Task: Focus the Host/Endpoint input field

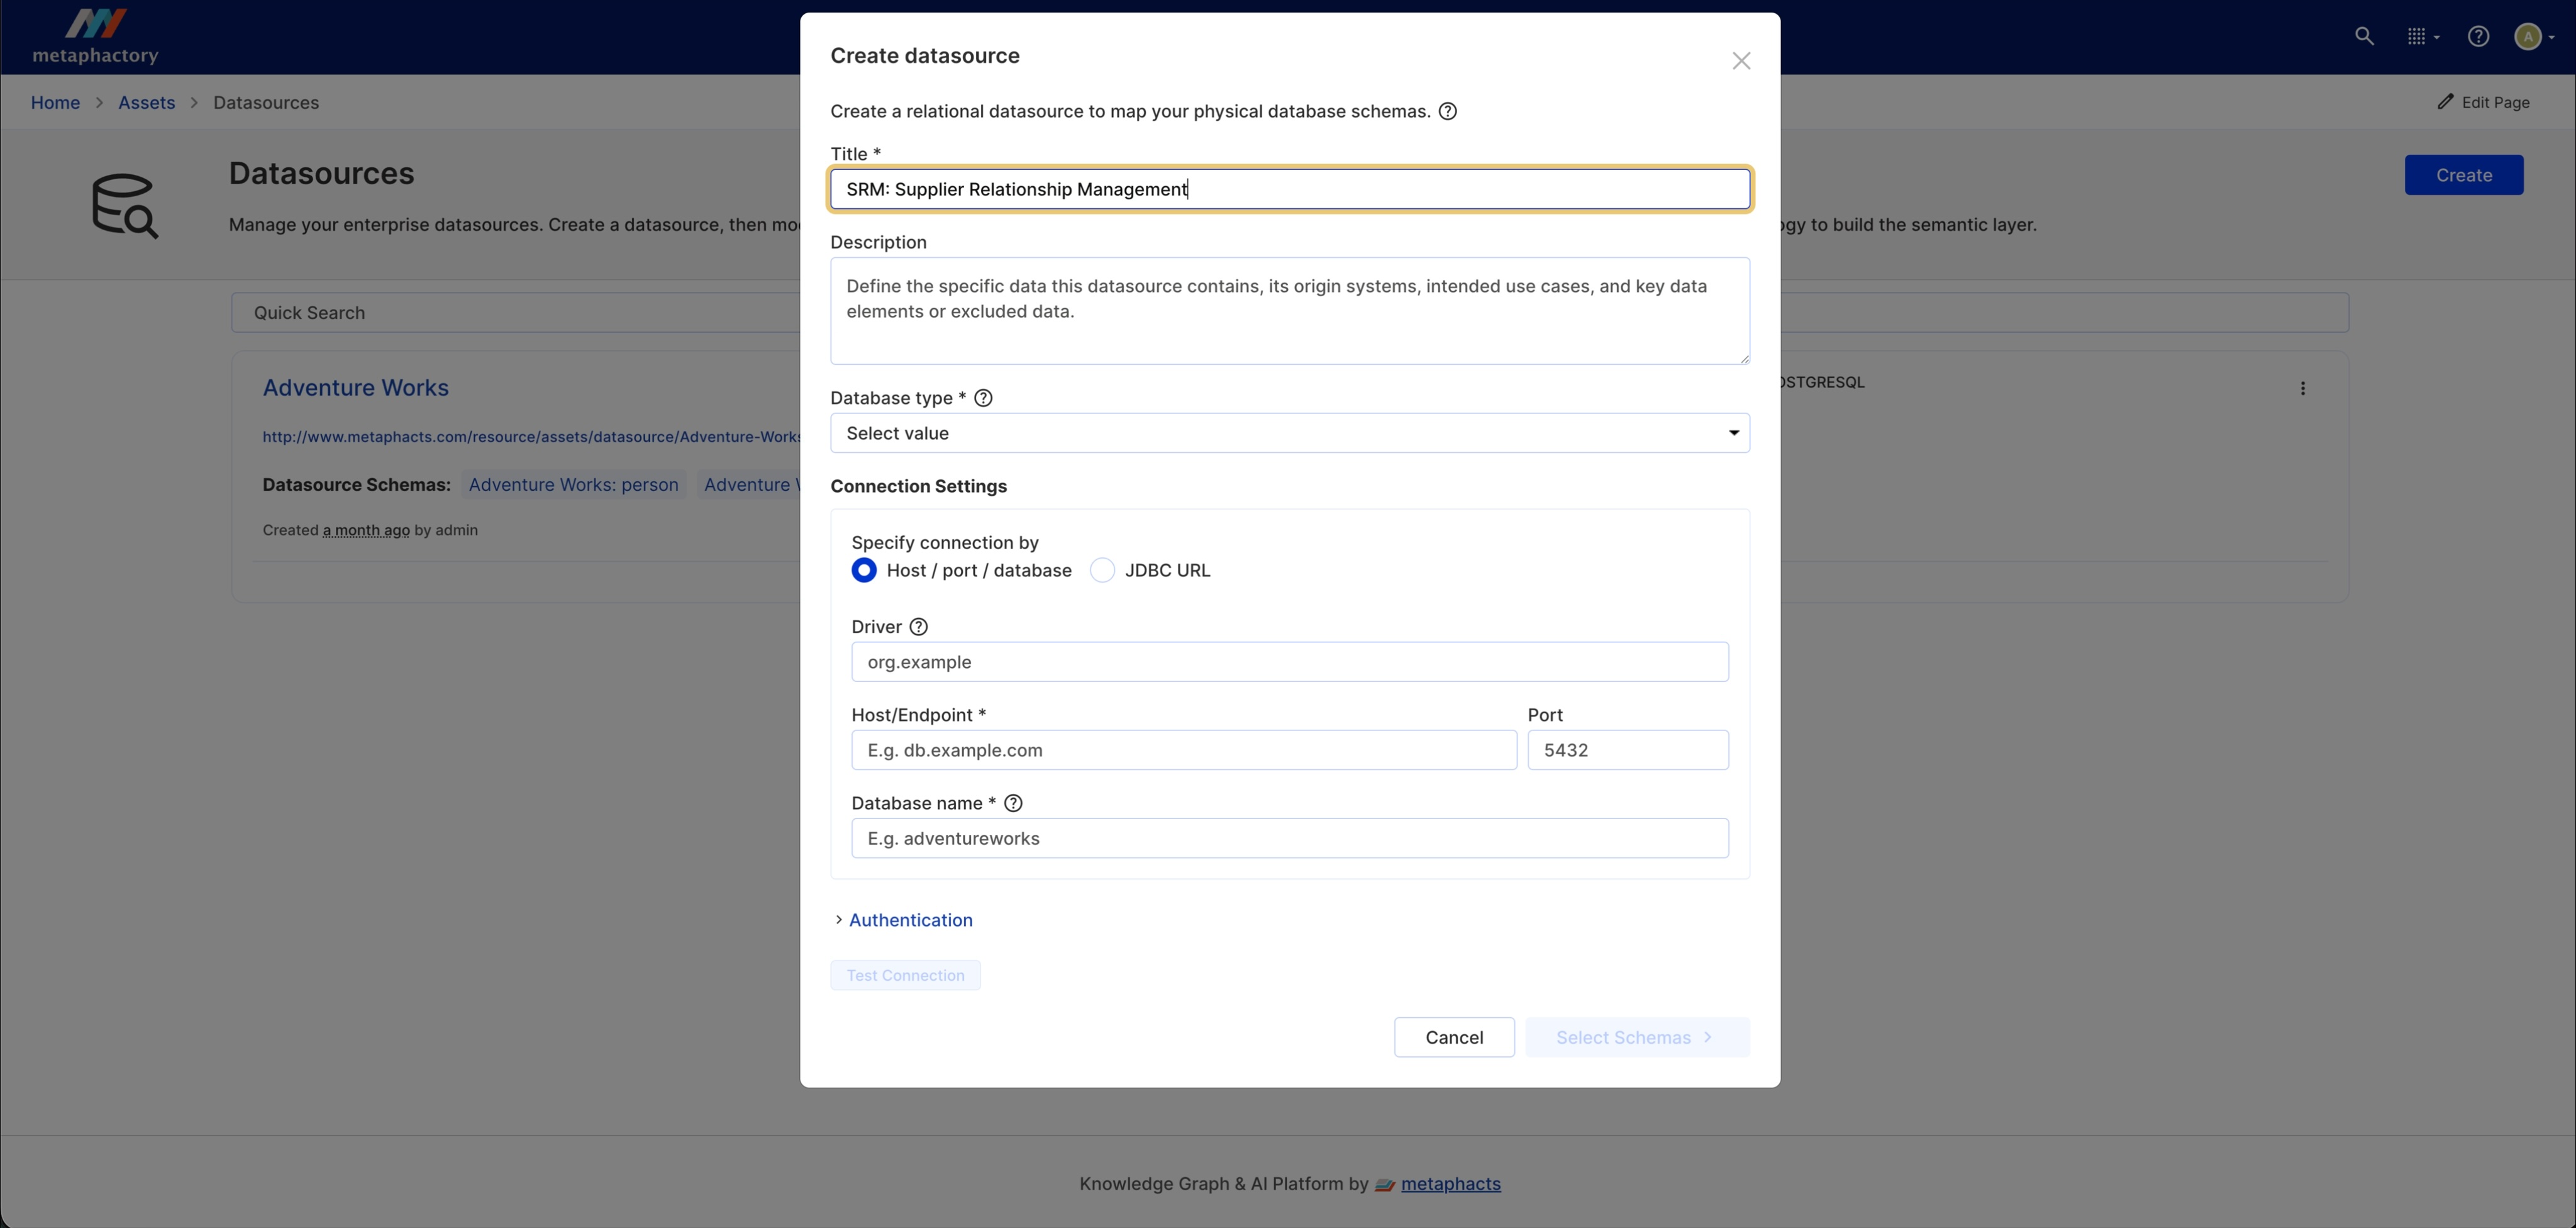Action: (1184, 750)
